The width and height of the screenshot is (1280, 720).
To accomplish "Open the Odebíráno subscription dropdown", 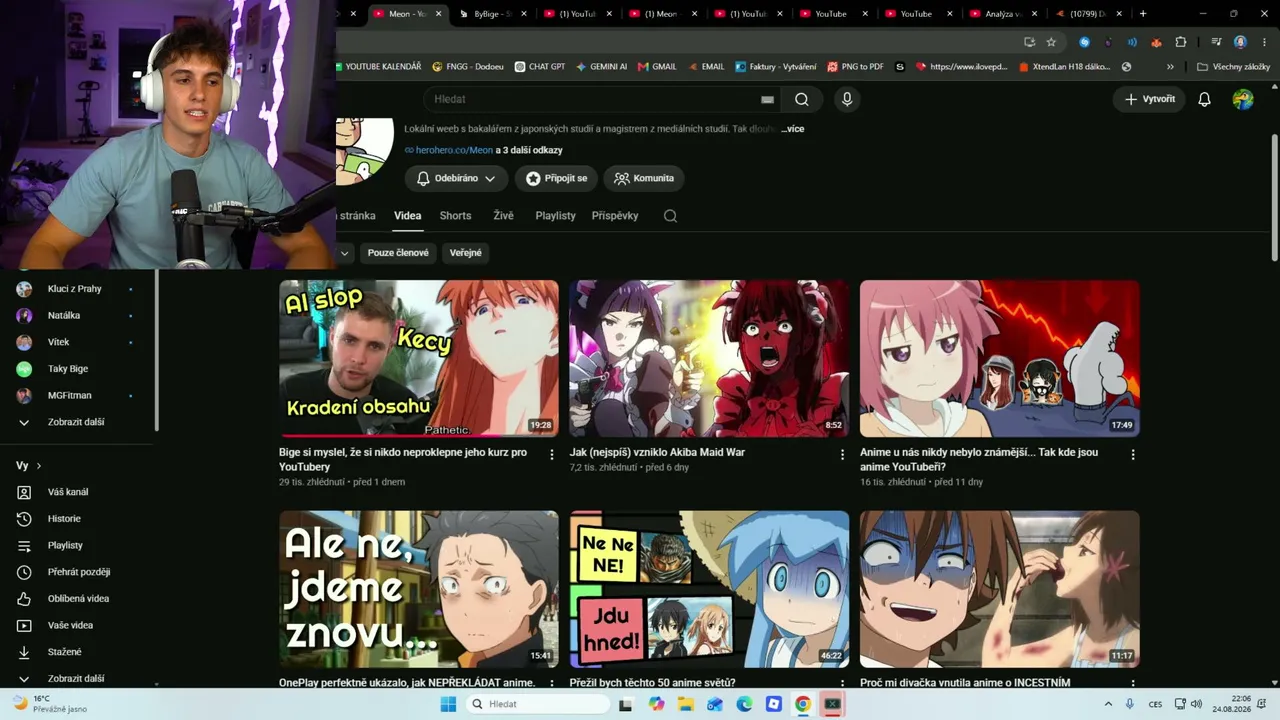I will [456, 178].
